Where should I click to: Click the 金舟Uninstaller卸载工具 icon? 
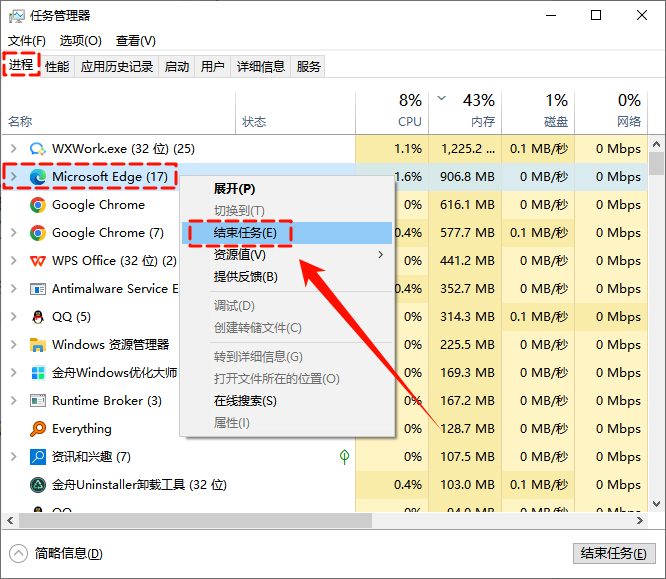point(38,485)
